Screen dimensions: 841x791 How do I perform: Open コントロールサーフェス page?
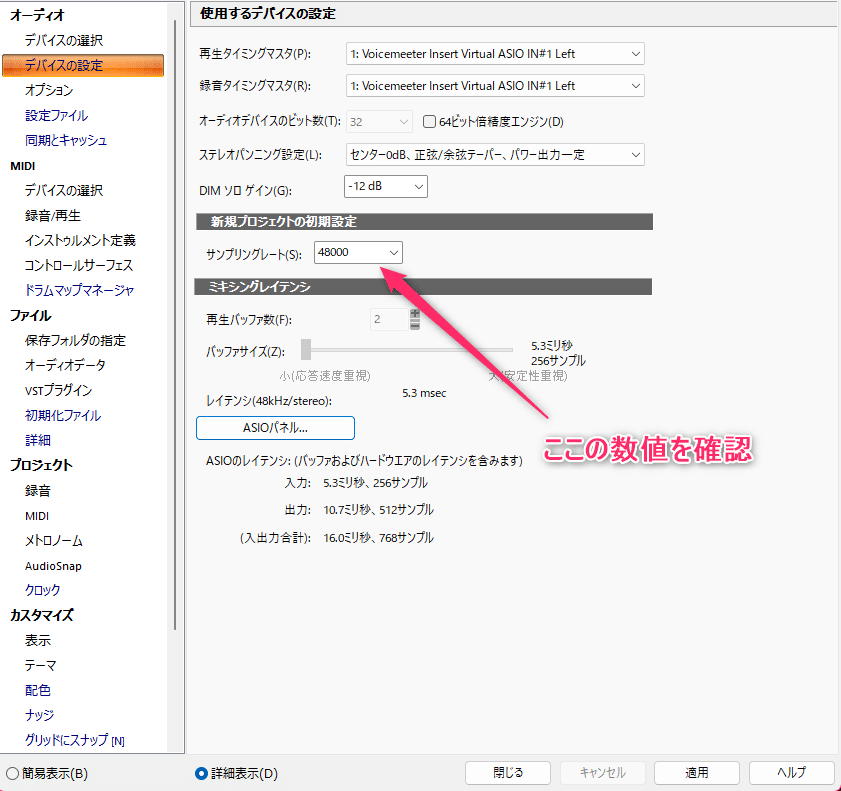(79, 265)
